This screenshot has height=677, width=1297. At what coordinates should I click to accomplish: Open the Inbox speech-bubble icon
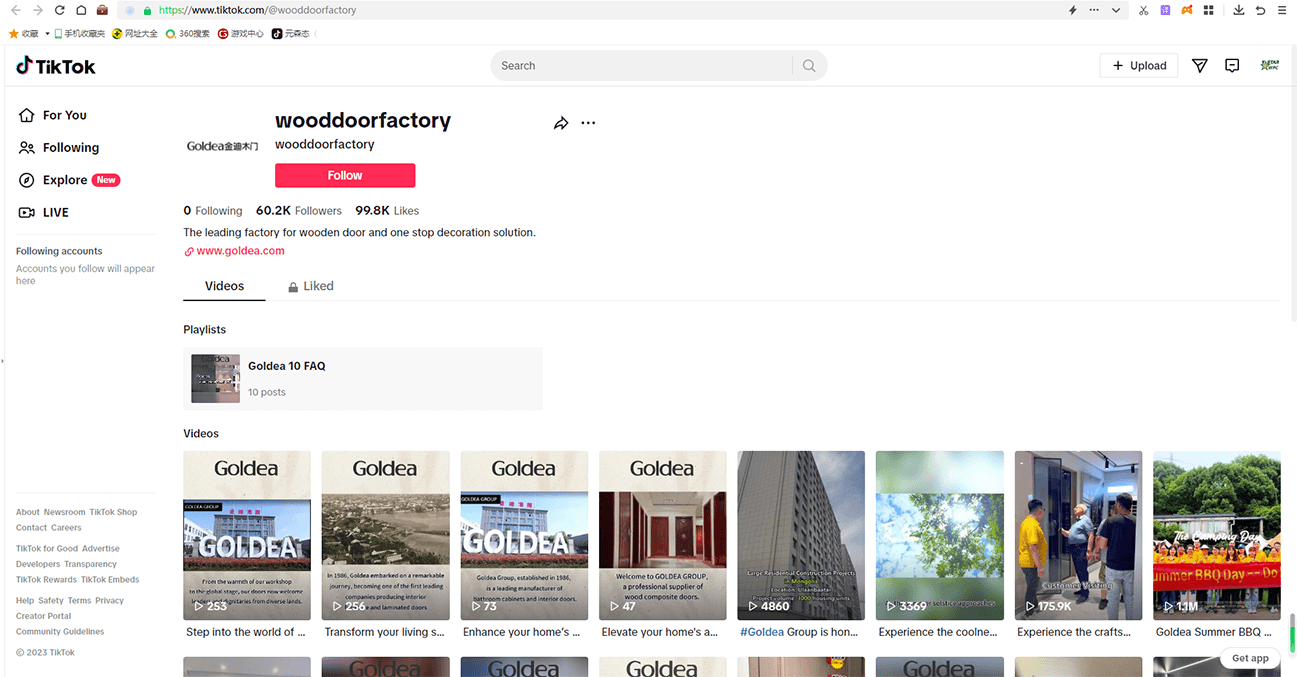click(x=1232, y=66)
